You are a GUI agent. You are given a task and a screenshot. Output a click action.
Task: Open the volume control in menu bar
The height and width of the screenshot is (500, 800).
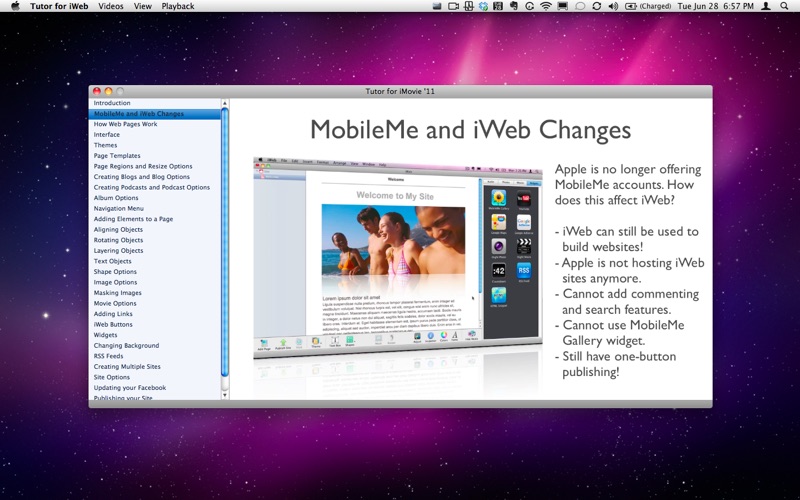point(613,6)
